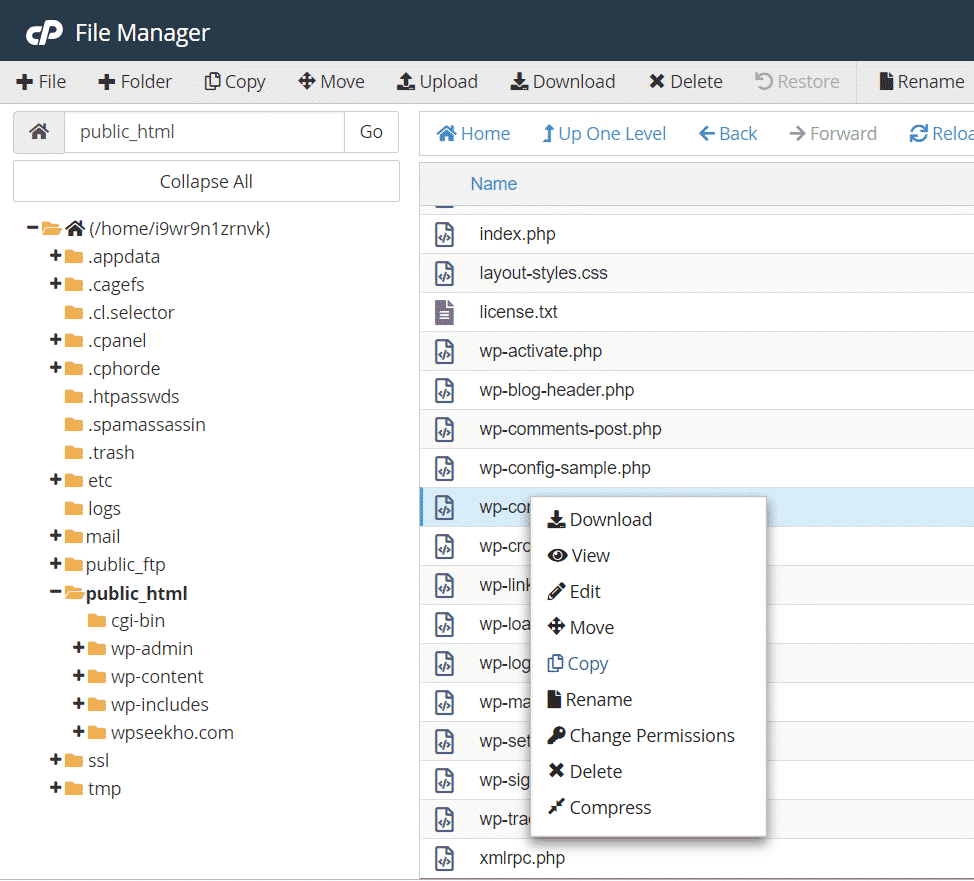Collapse the /home/i9wr9n1zrnvk root node

point(32,228)
